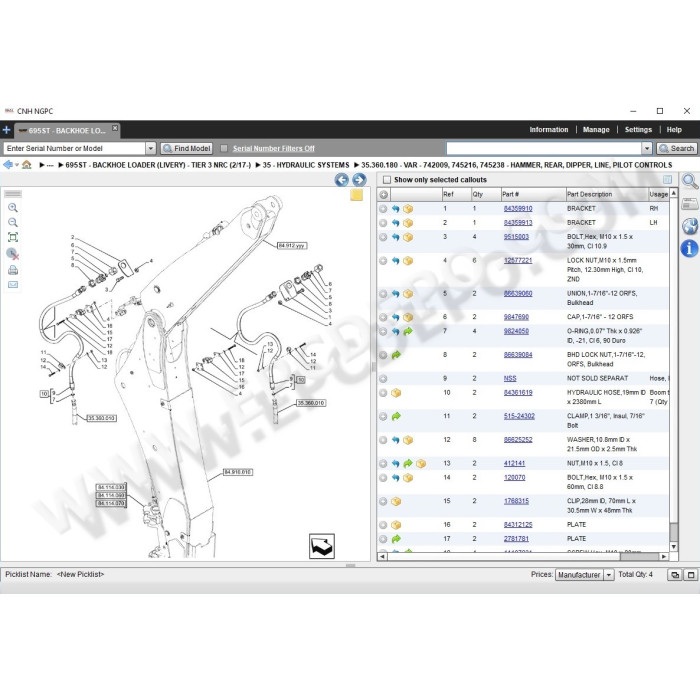Click the Find Model button
This screenshot has width=700, height=700.
click(187, 148)
